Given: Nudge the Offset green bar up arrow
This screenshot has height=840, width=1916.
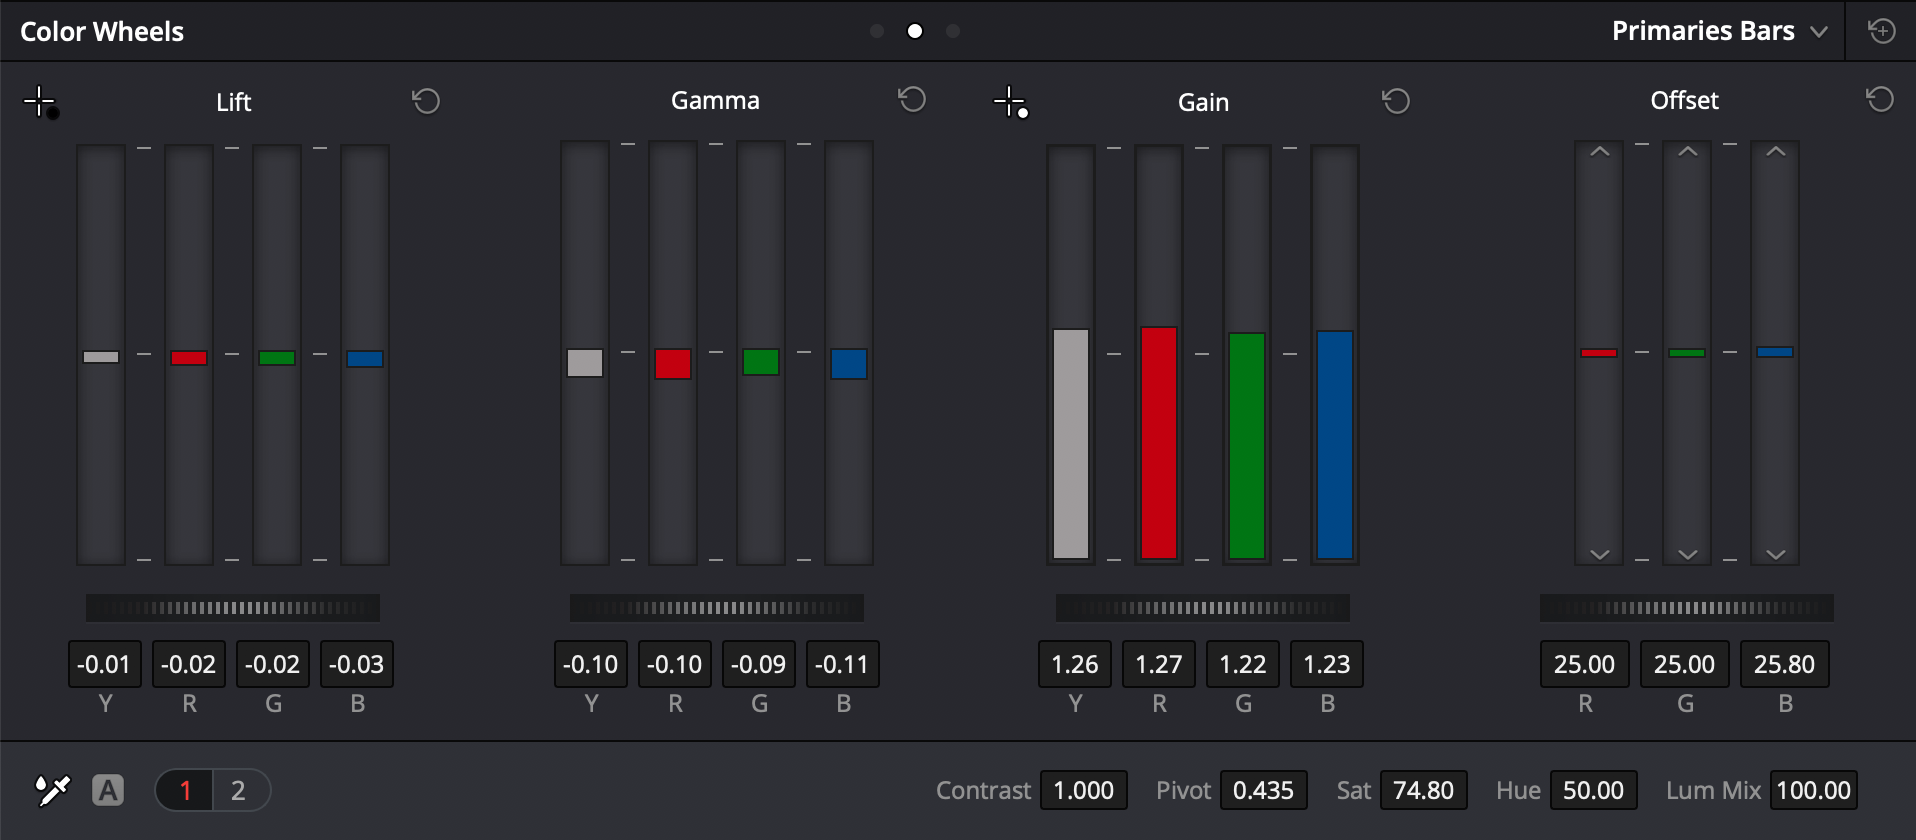Looking at the screenshot, I should (x=1688, y=152).
